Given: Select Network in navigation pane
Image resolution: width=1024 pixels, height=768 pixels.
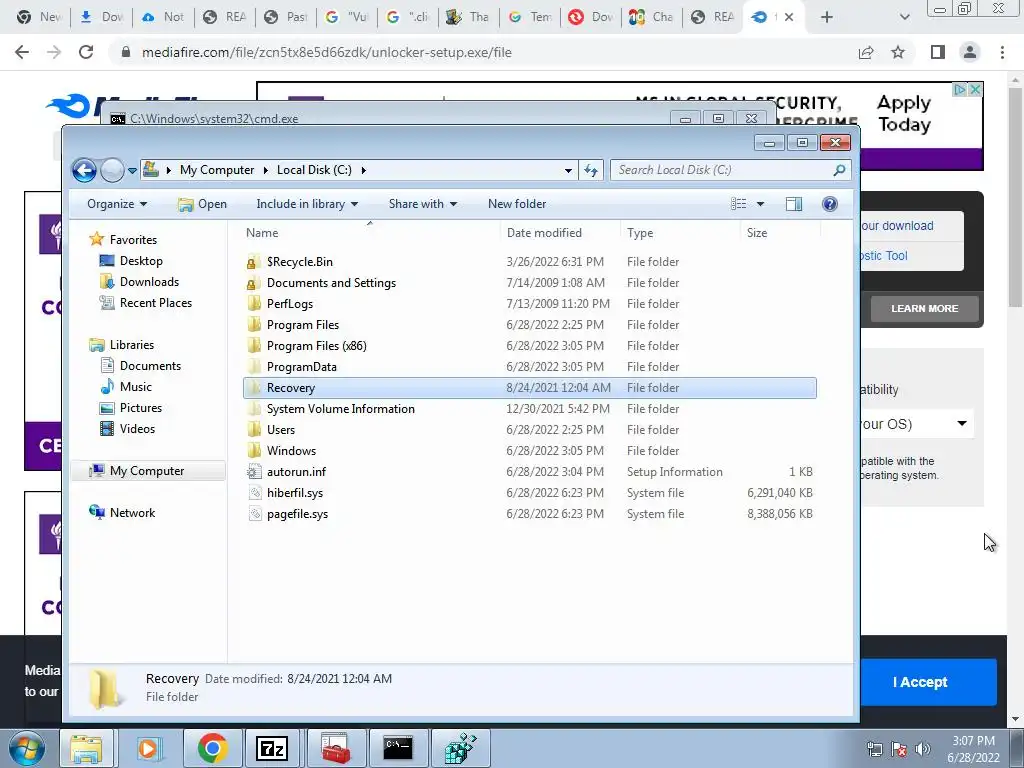Looking at the screenshot, I should pos(122,513).
